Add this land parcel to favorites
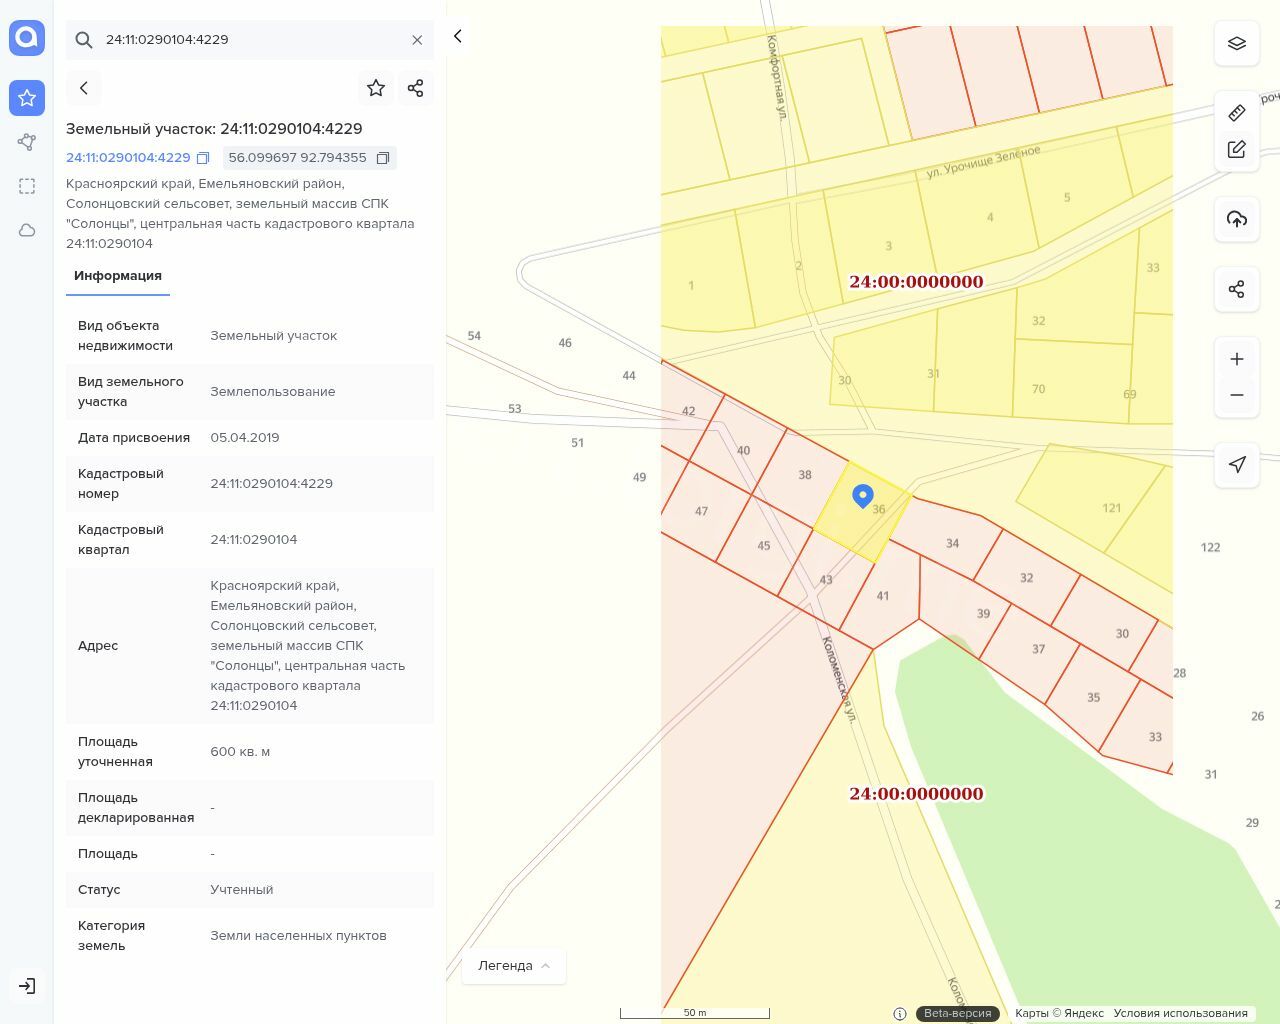 (376, 88)
